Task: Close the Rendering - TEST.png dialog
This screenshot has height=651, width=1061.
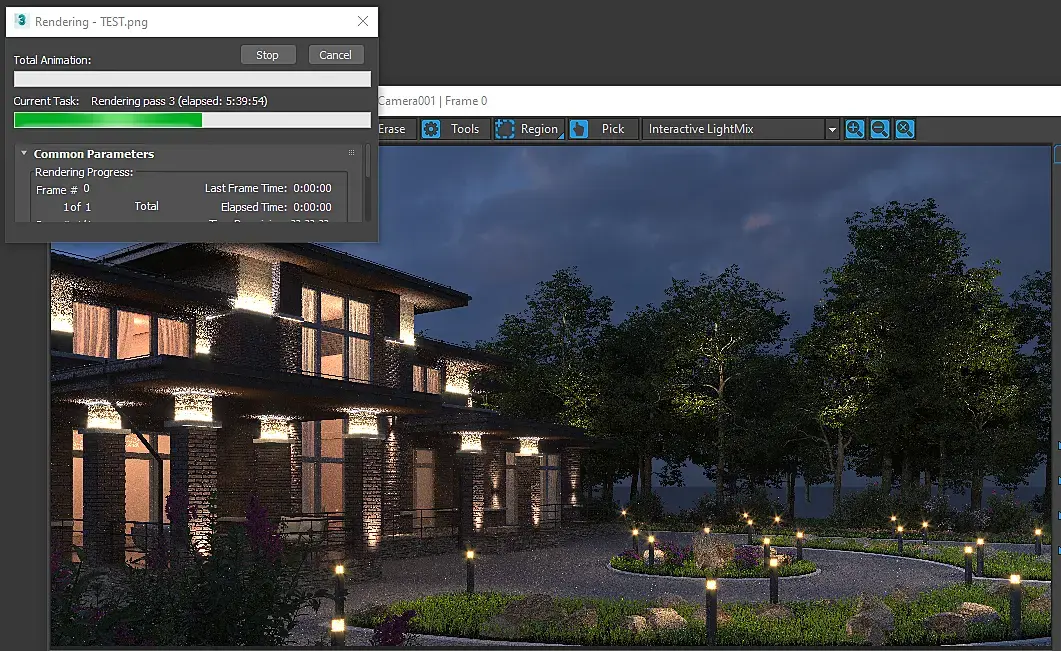Action: pos(363,21)
